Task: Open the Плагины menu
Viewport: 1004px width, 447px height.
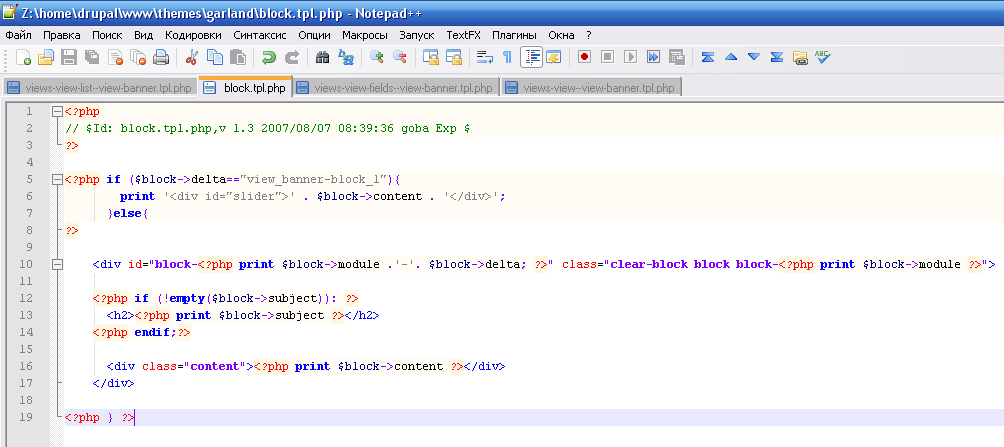Action: click(x=515, y=35)
